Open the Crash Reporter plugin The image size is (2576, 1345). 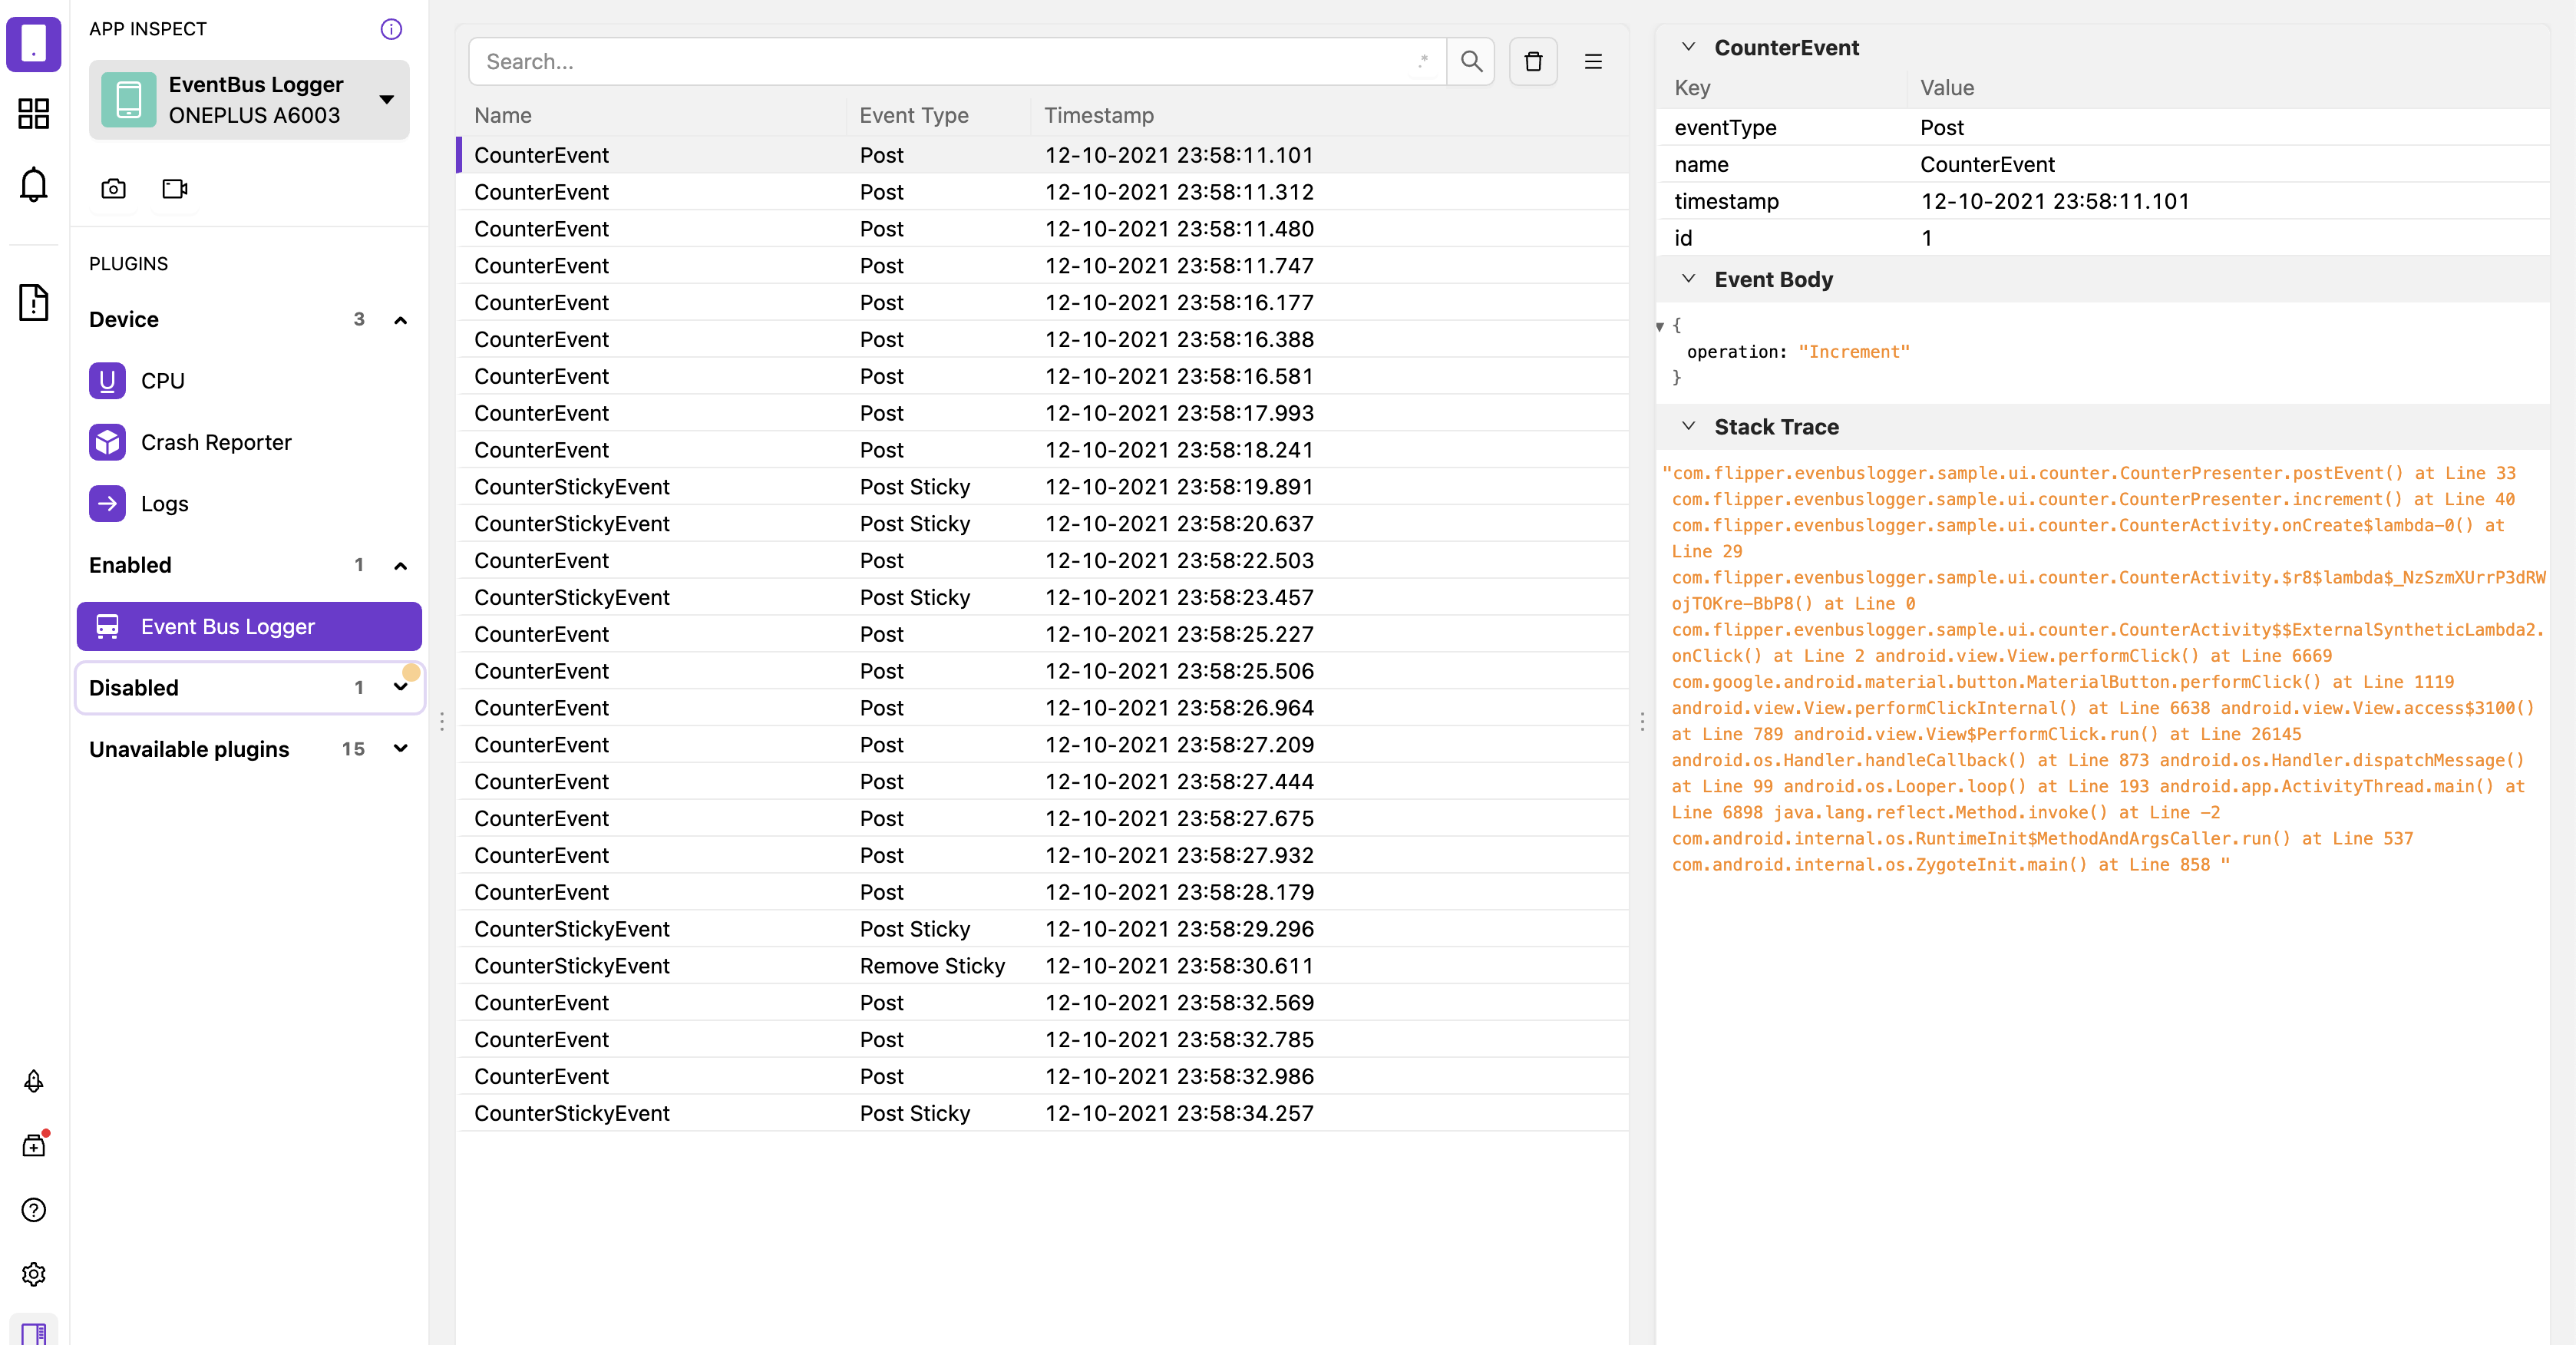tap(216, 442)
